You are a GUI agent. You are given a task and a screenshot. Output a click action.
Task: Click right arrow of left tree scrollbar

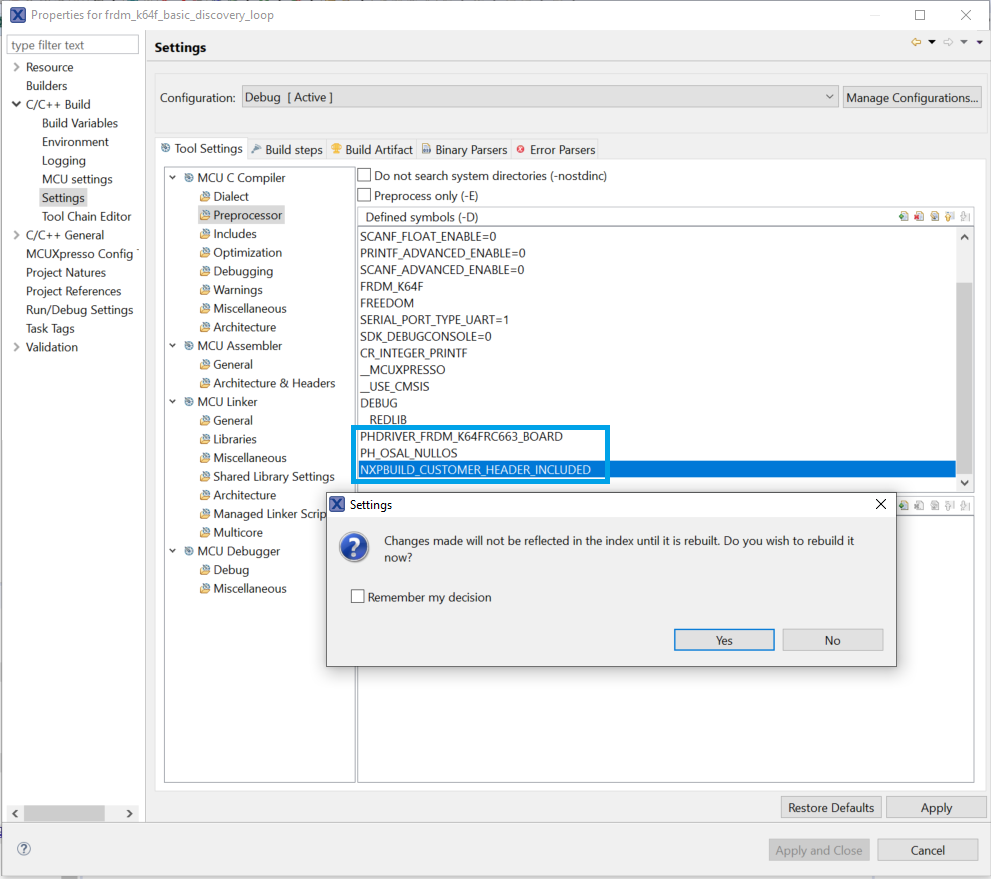[129, 813]
